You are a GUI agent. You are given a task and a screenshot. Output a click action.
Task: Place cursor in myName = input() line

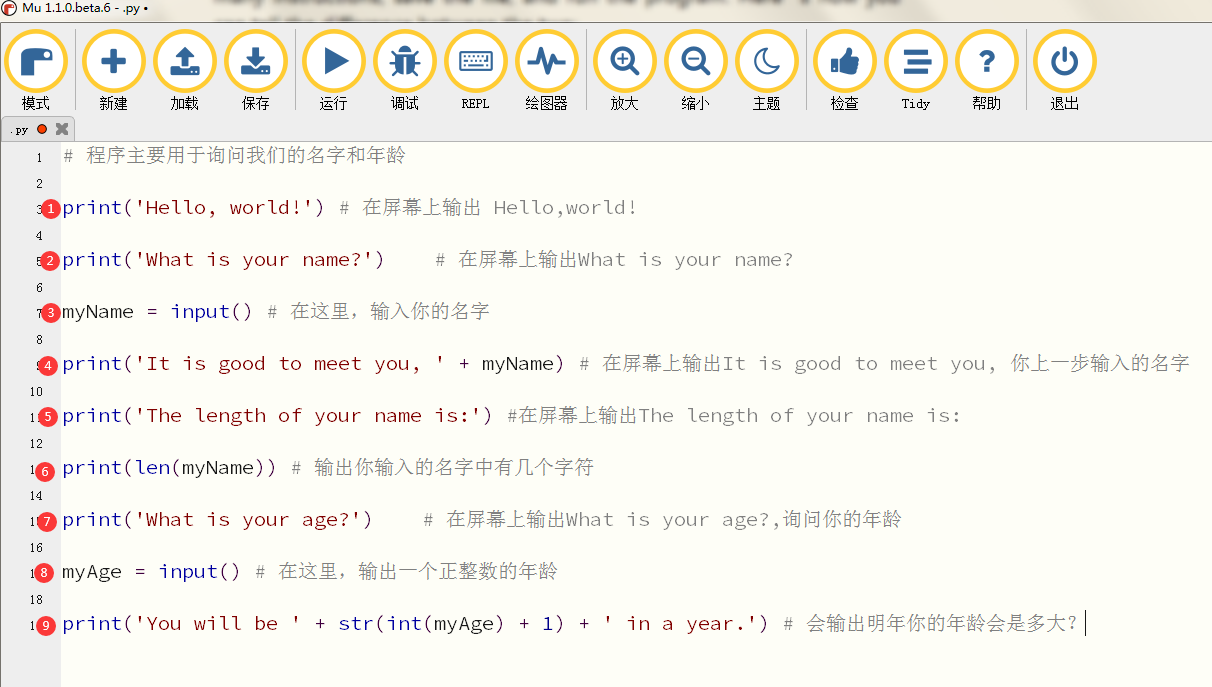click(x=200, y=312)
